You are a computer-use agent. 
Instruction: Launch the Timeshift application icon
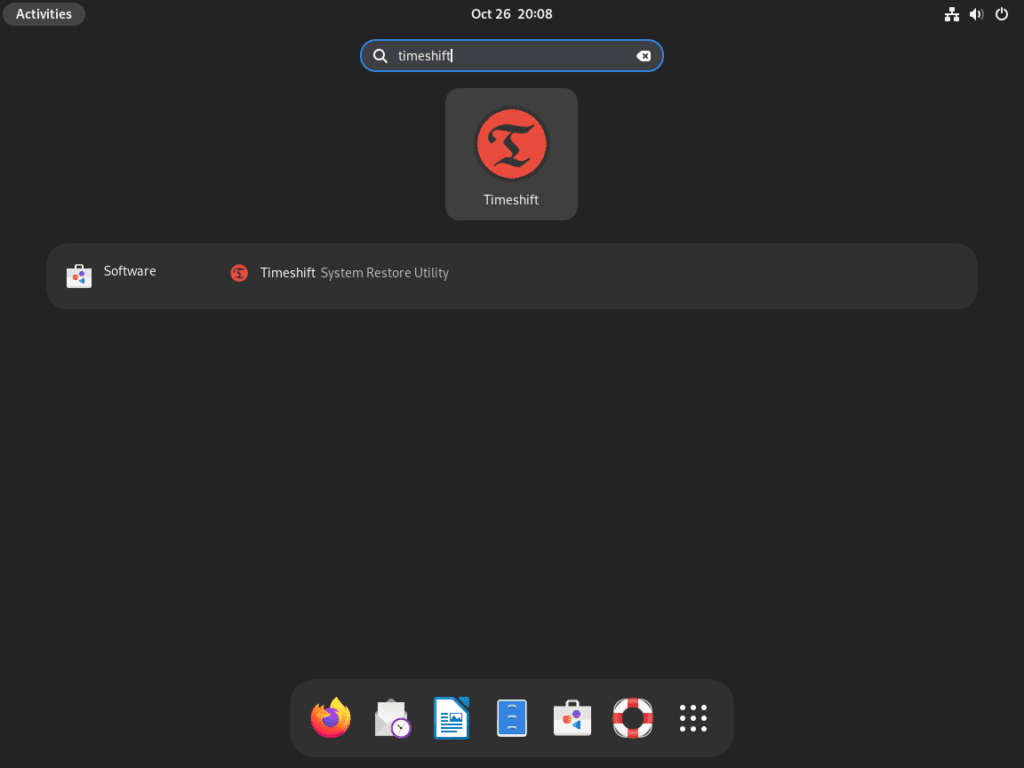coord(511,144)
